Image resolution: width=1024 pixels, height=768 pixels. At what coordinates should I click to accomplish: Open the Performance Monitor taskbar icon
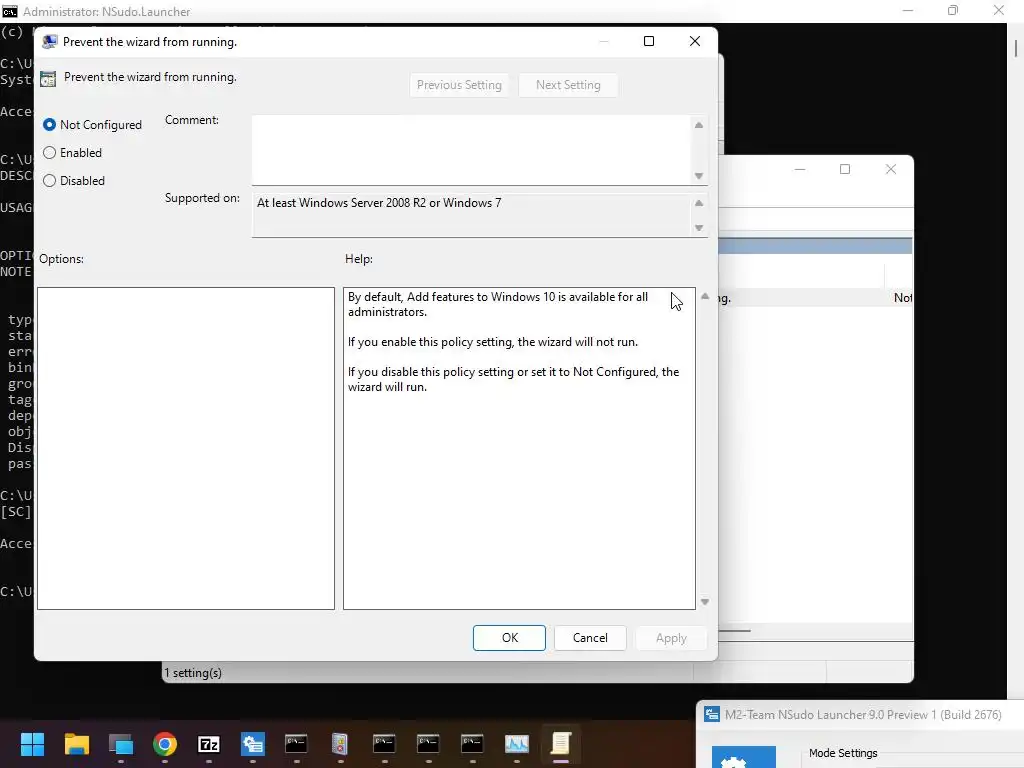[517, 744]
